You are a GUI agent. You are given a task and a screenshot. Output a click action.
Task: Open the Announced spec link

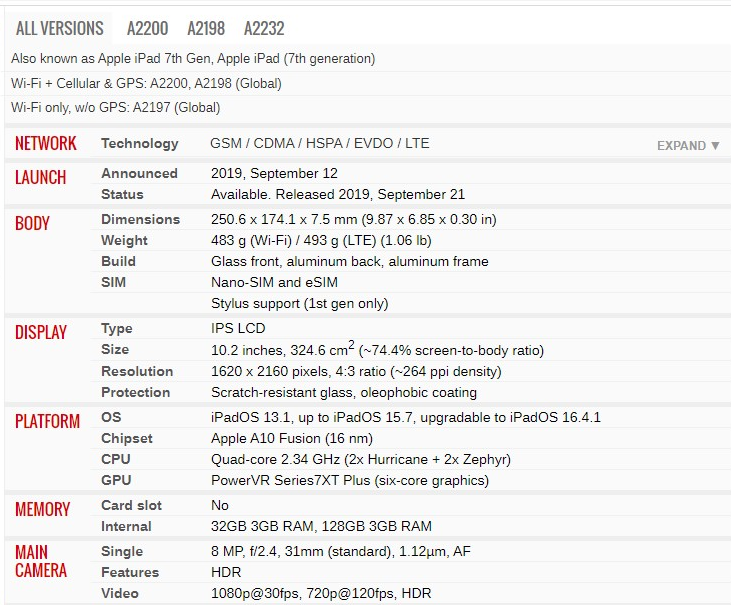tap(139, 173)
